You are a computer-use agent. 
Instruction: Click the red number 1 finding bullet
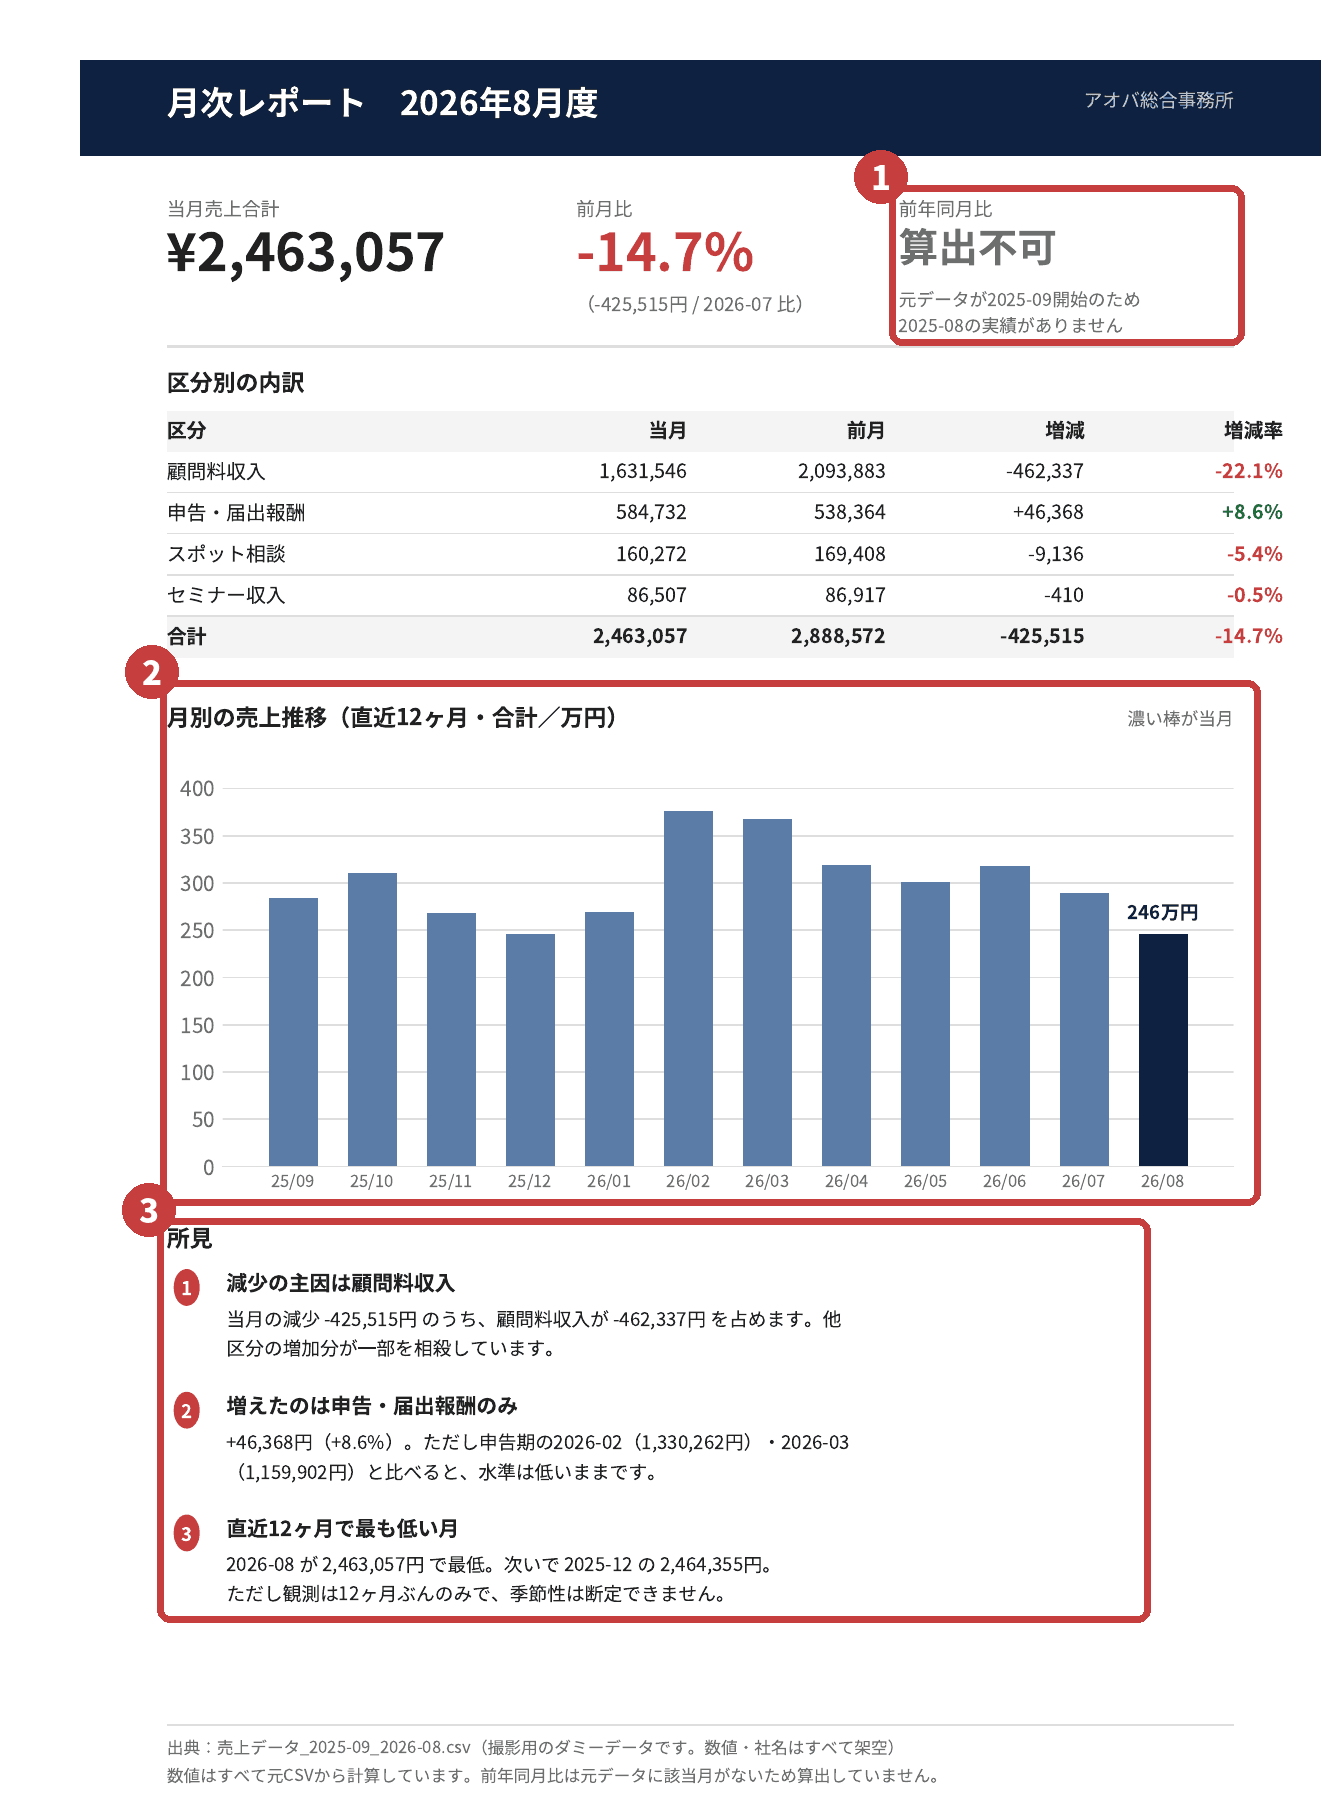[x=187, y=1288]
